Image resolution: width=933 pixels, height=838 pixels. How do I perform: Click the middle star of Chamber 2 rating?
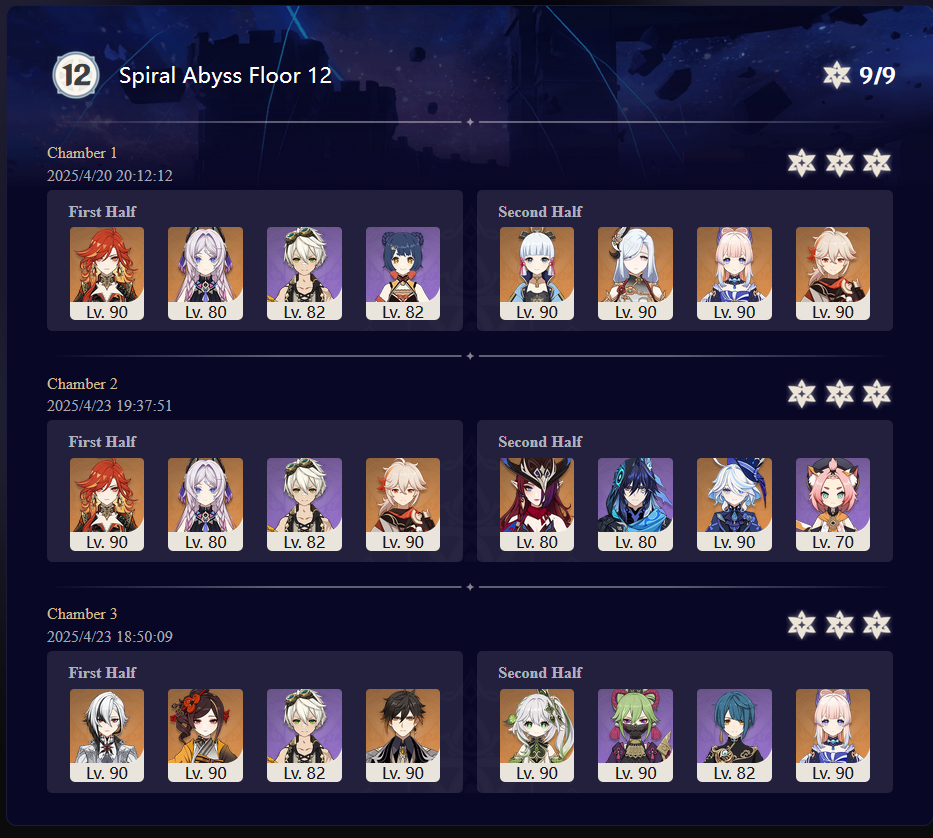tap(839, 393)
